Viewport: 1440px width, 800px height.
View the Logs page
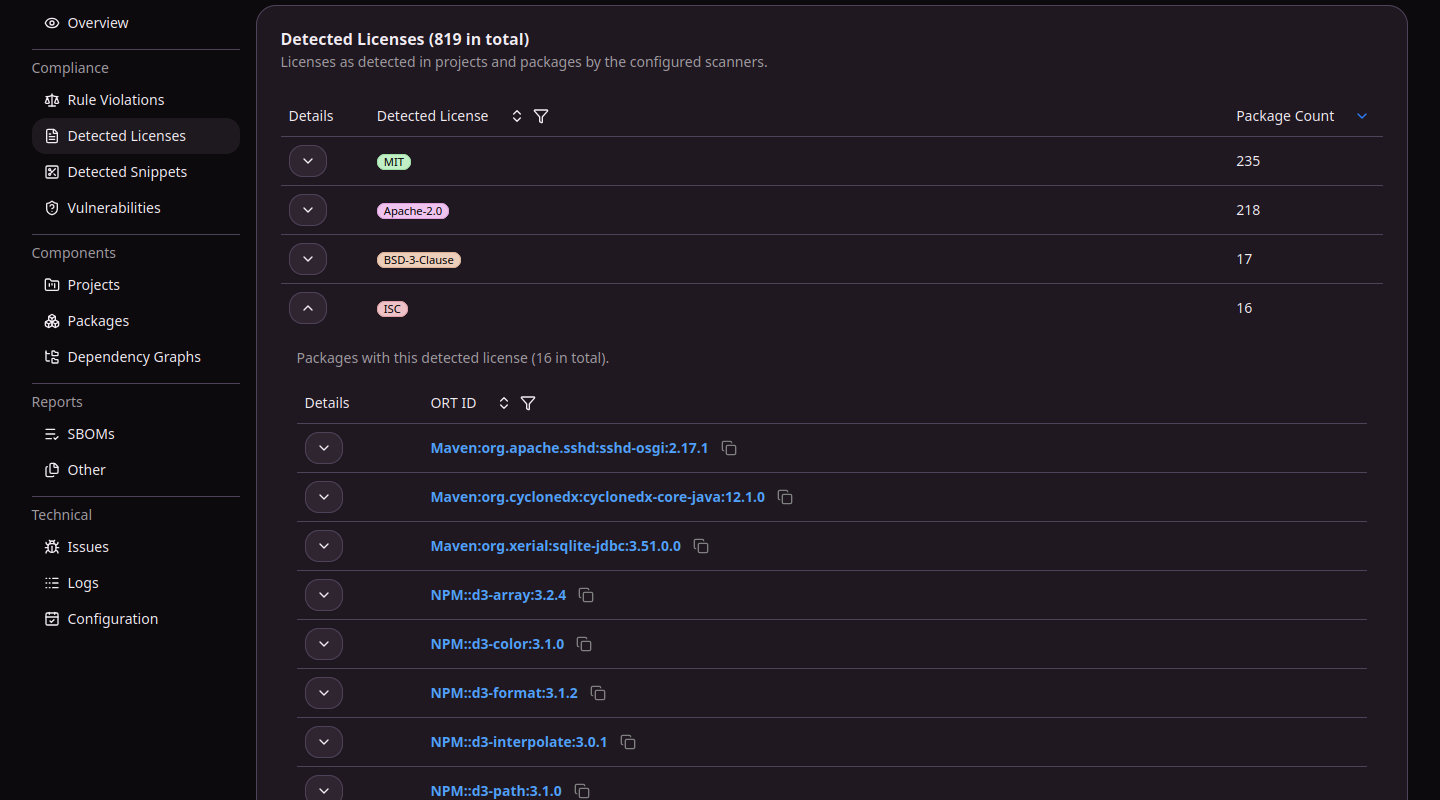pos(136,583)
